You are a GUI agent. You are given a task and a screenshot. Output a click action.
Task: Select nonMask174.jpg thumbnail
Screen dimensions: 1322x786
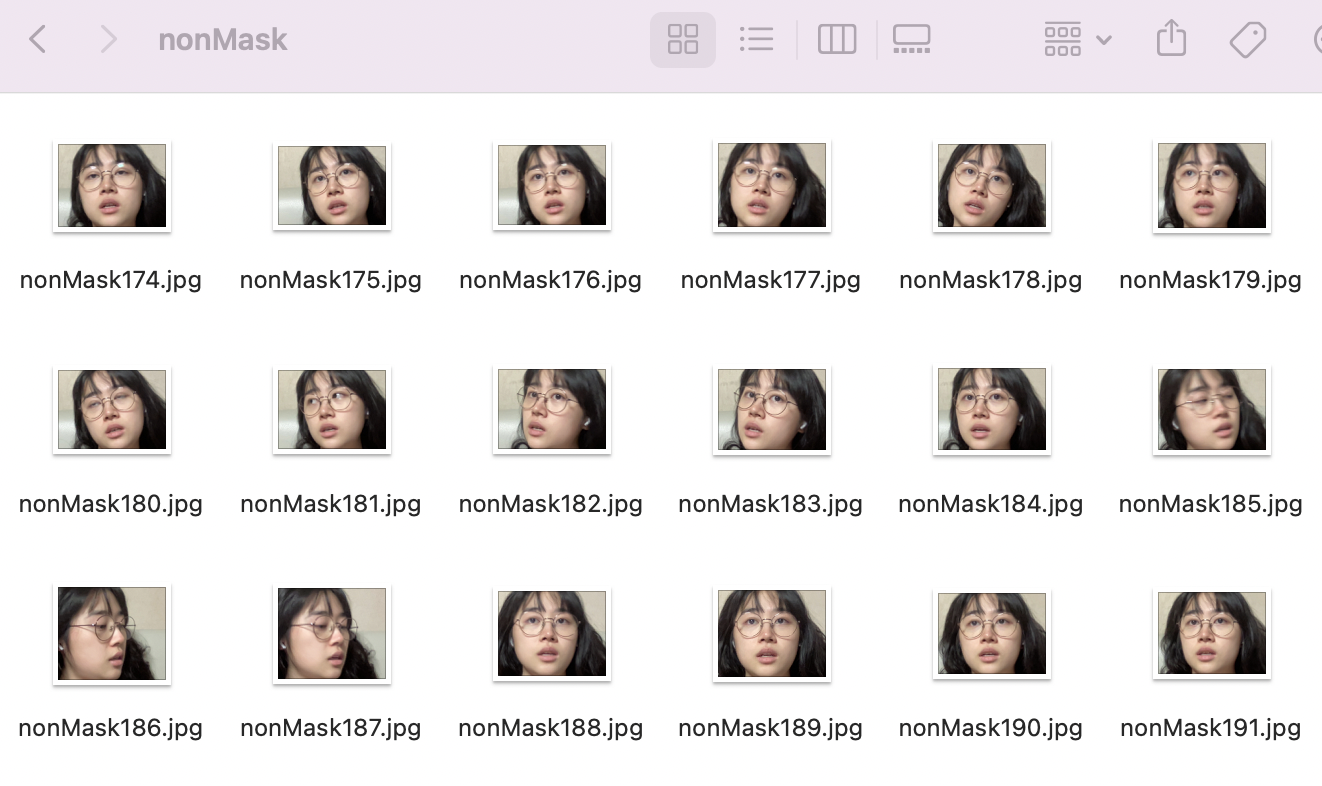112,186
